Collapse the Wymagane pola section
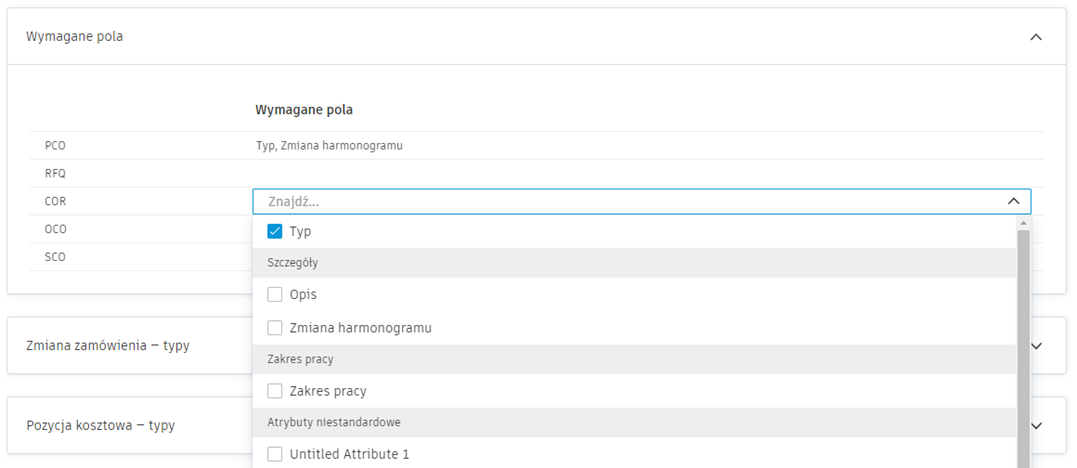1077x468 pixels. (x=1035, y=37)
